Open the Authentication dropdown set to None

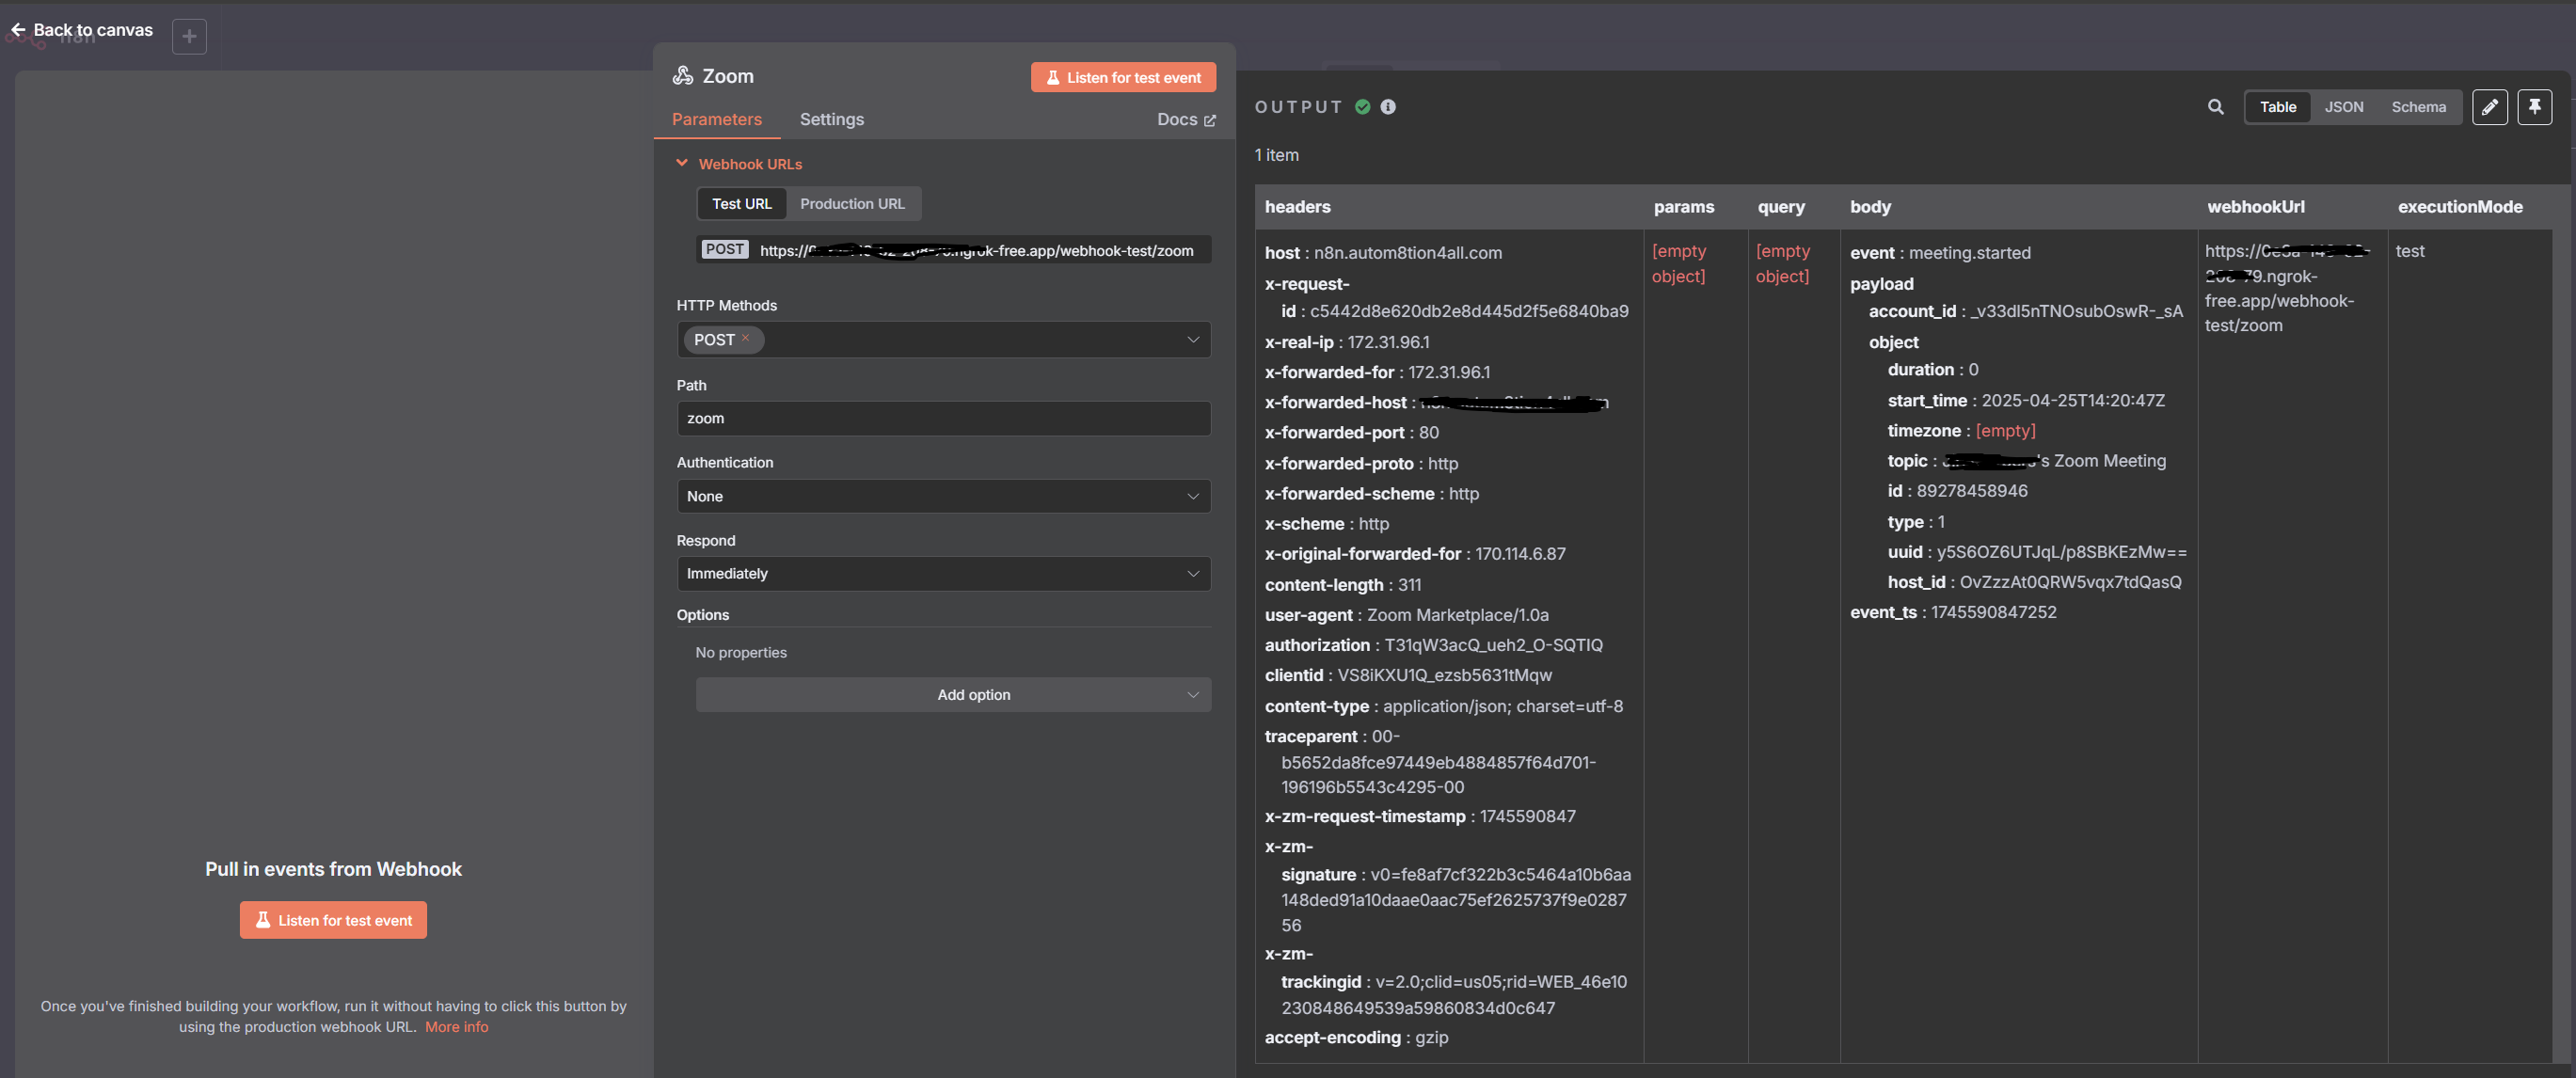pyautogui.click(x=943, y=496)
